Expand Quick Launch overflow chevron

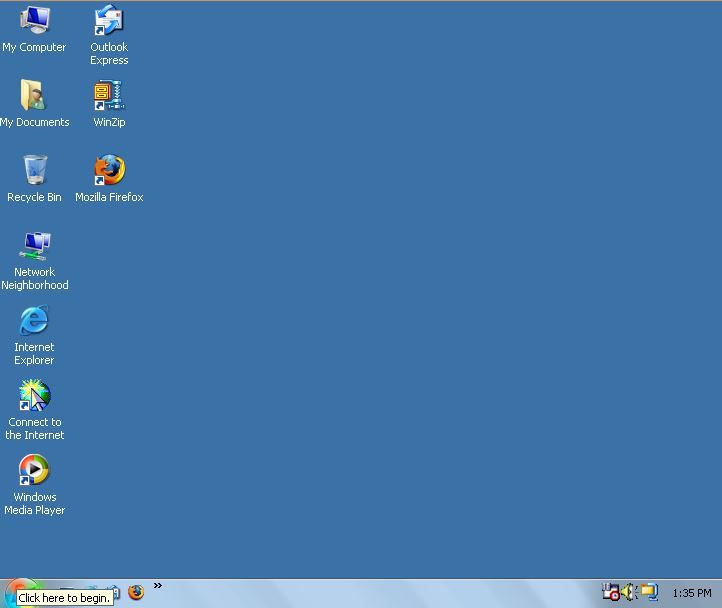click(x=157, y=586)
